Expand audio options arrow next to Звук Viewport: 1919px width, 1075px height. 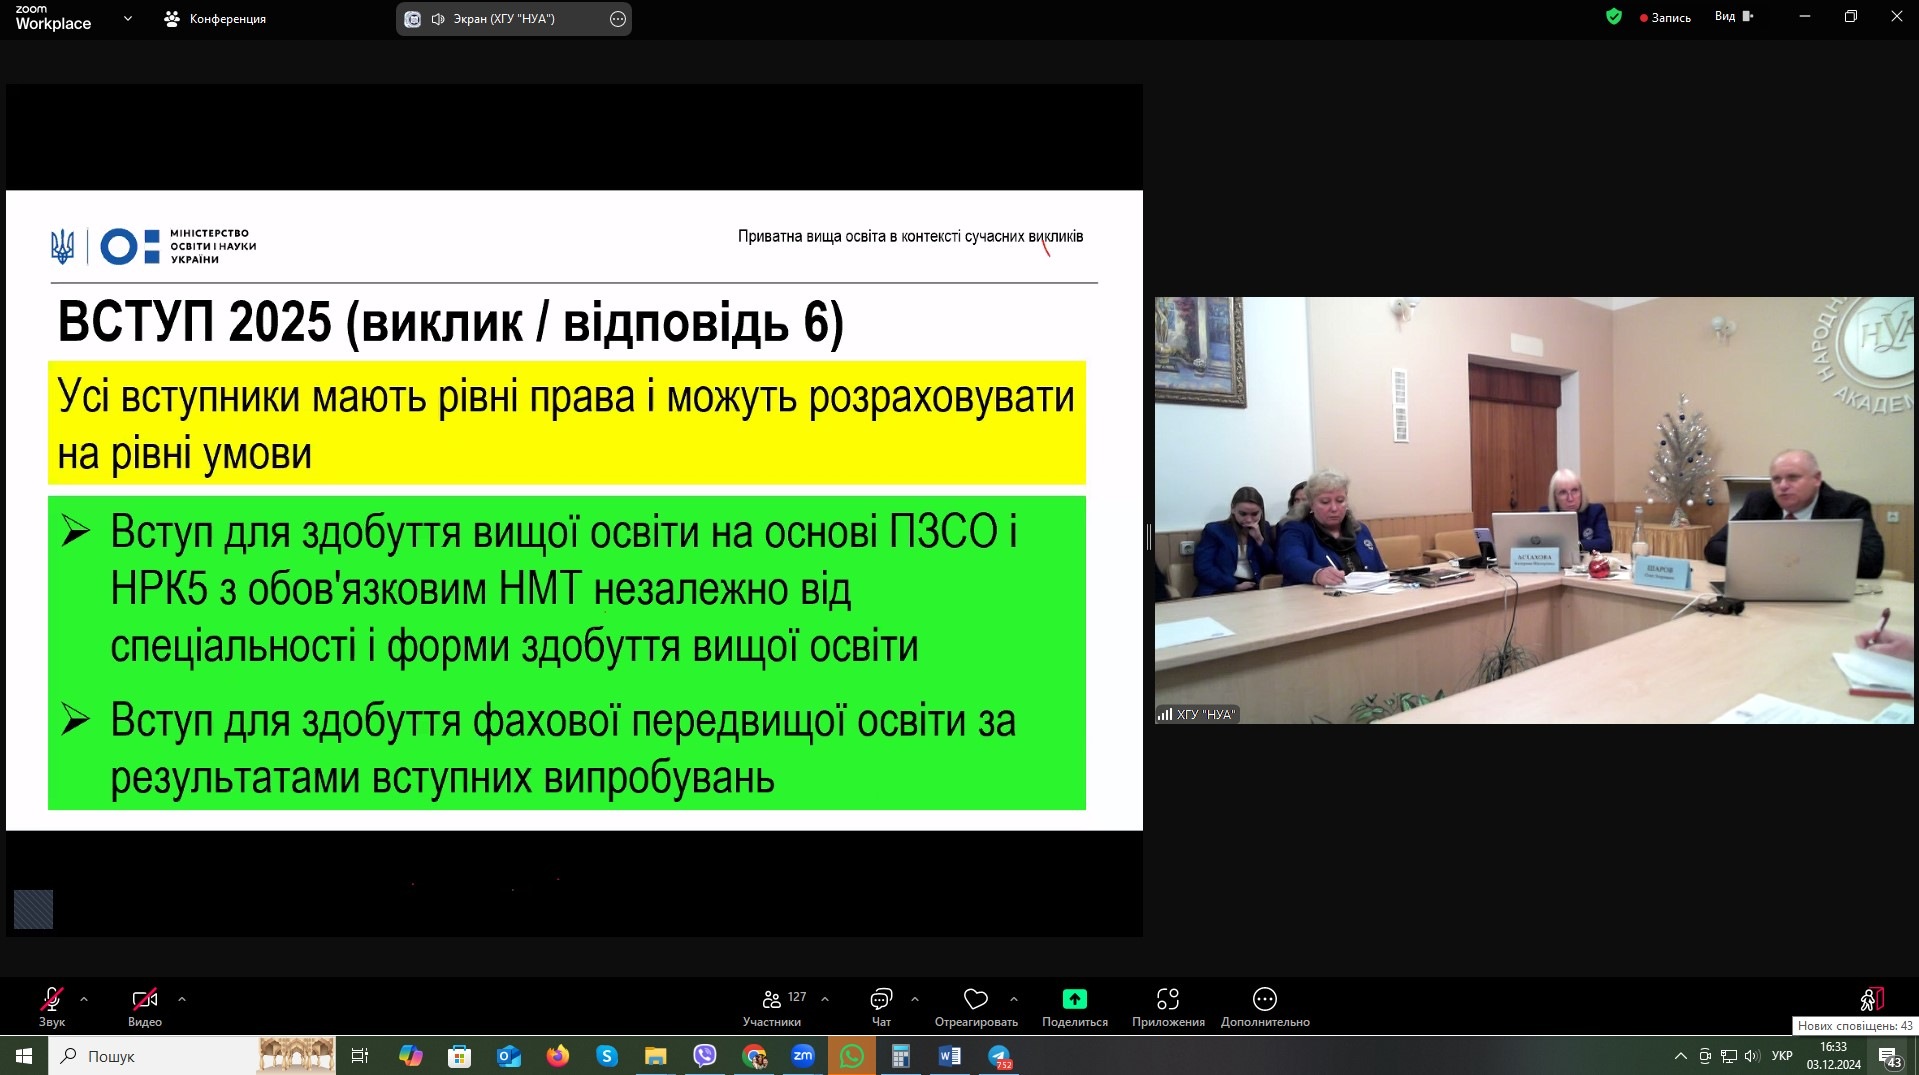[84, 999]
